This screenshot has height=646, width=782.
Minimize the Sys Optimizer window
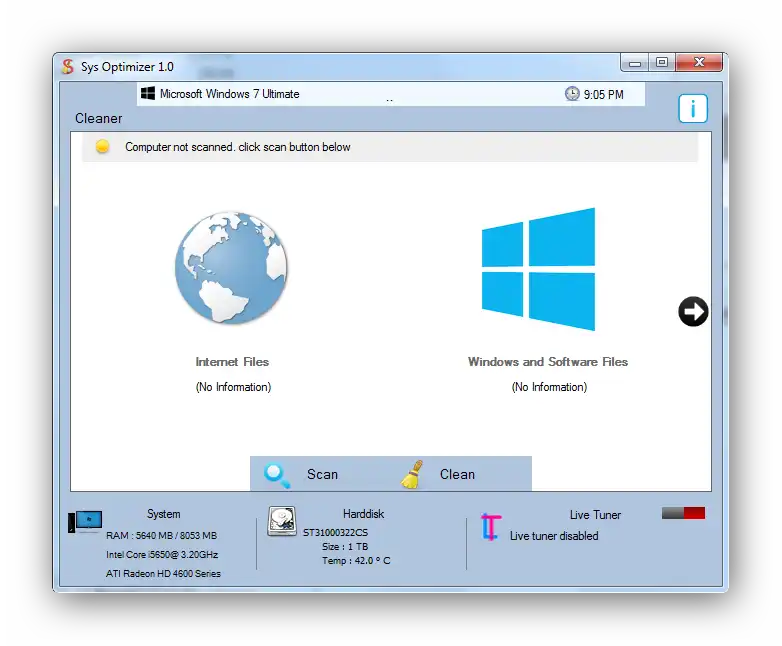tap(635, 63)
